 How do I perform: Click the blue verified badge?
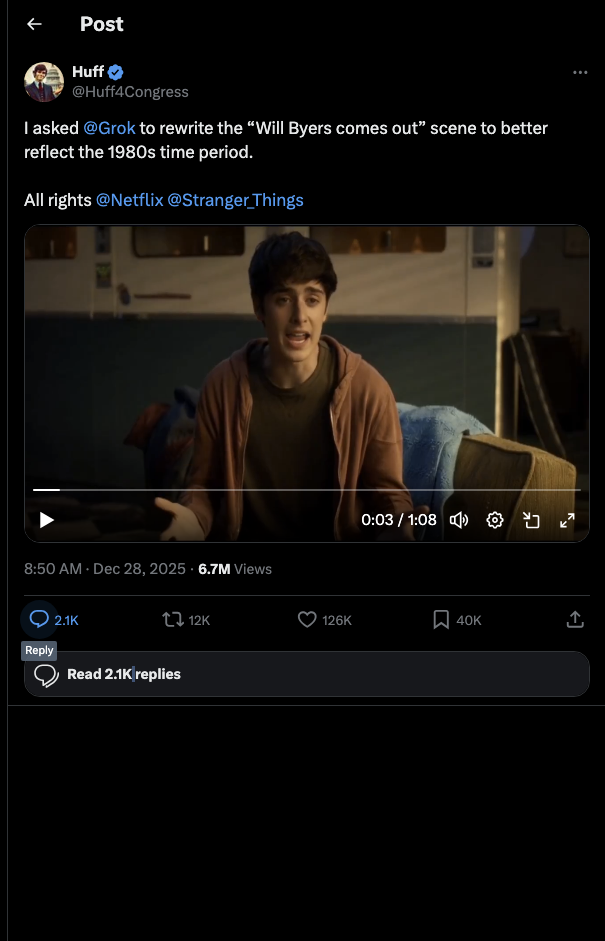(116, 73)
